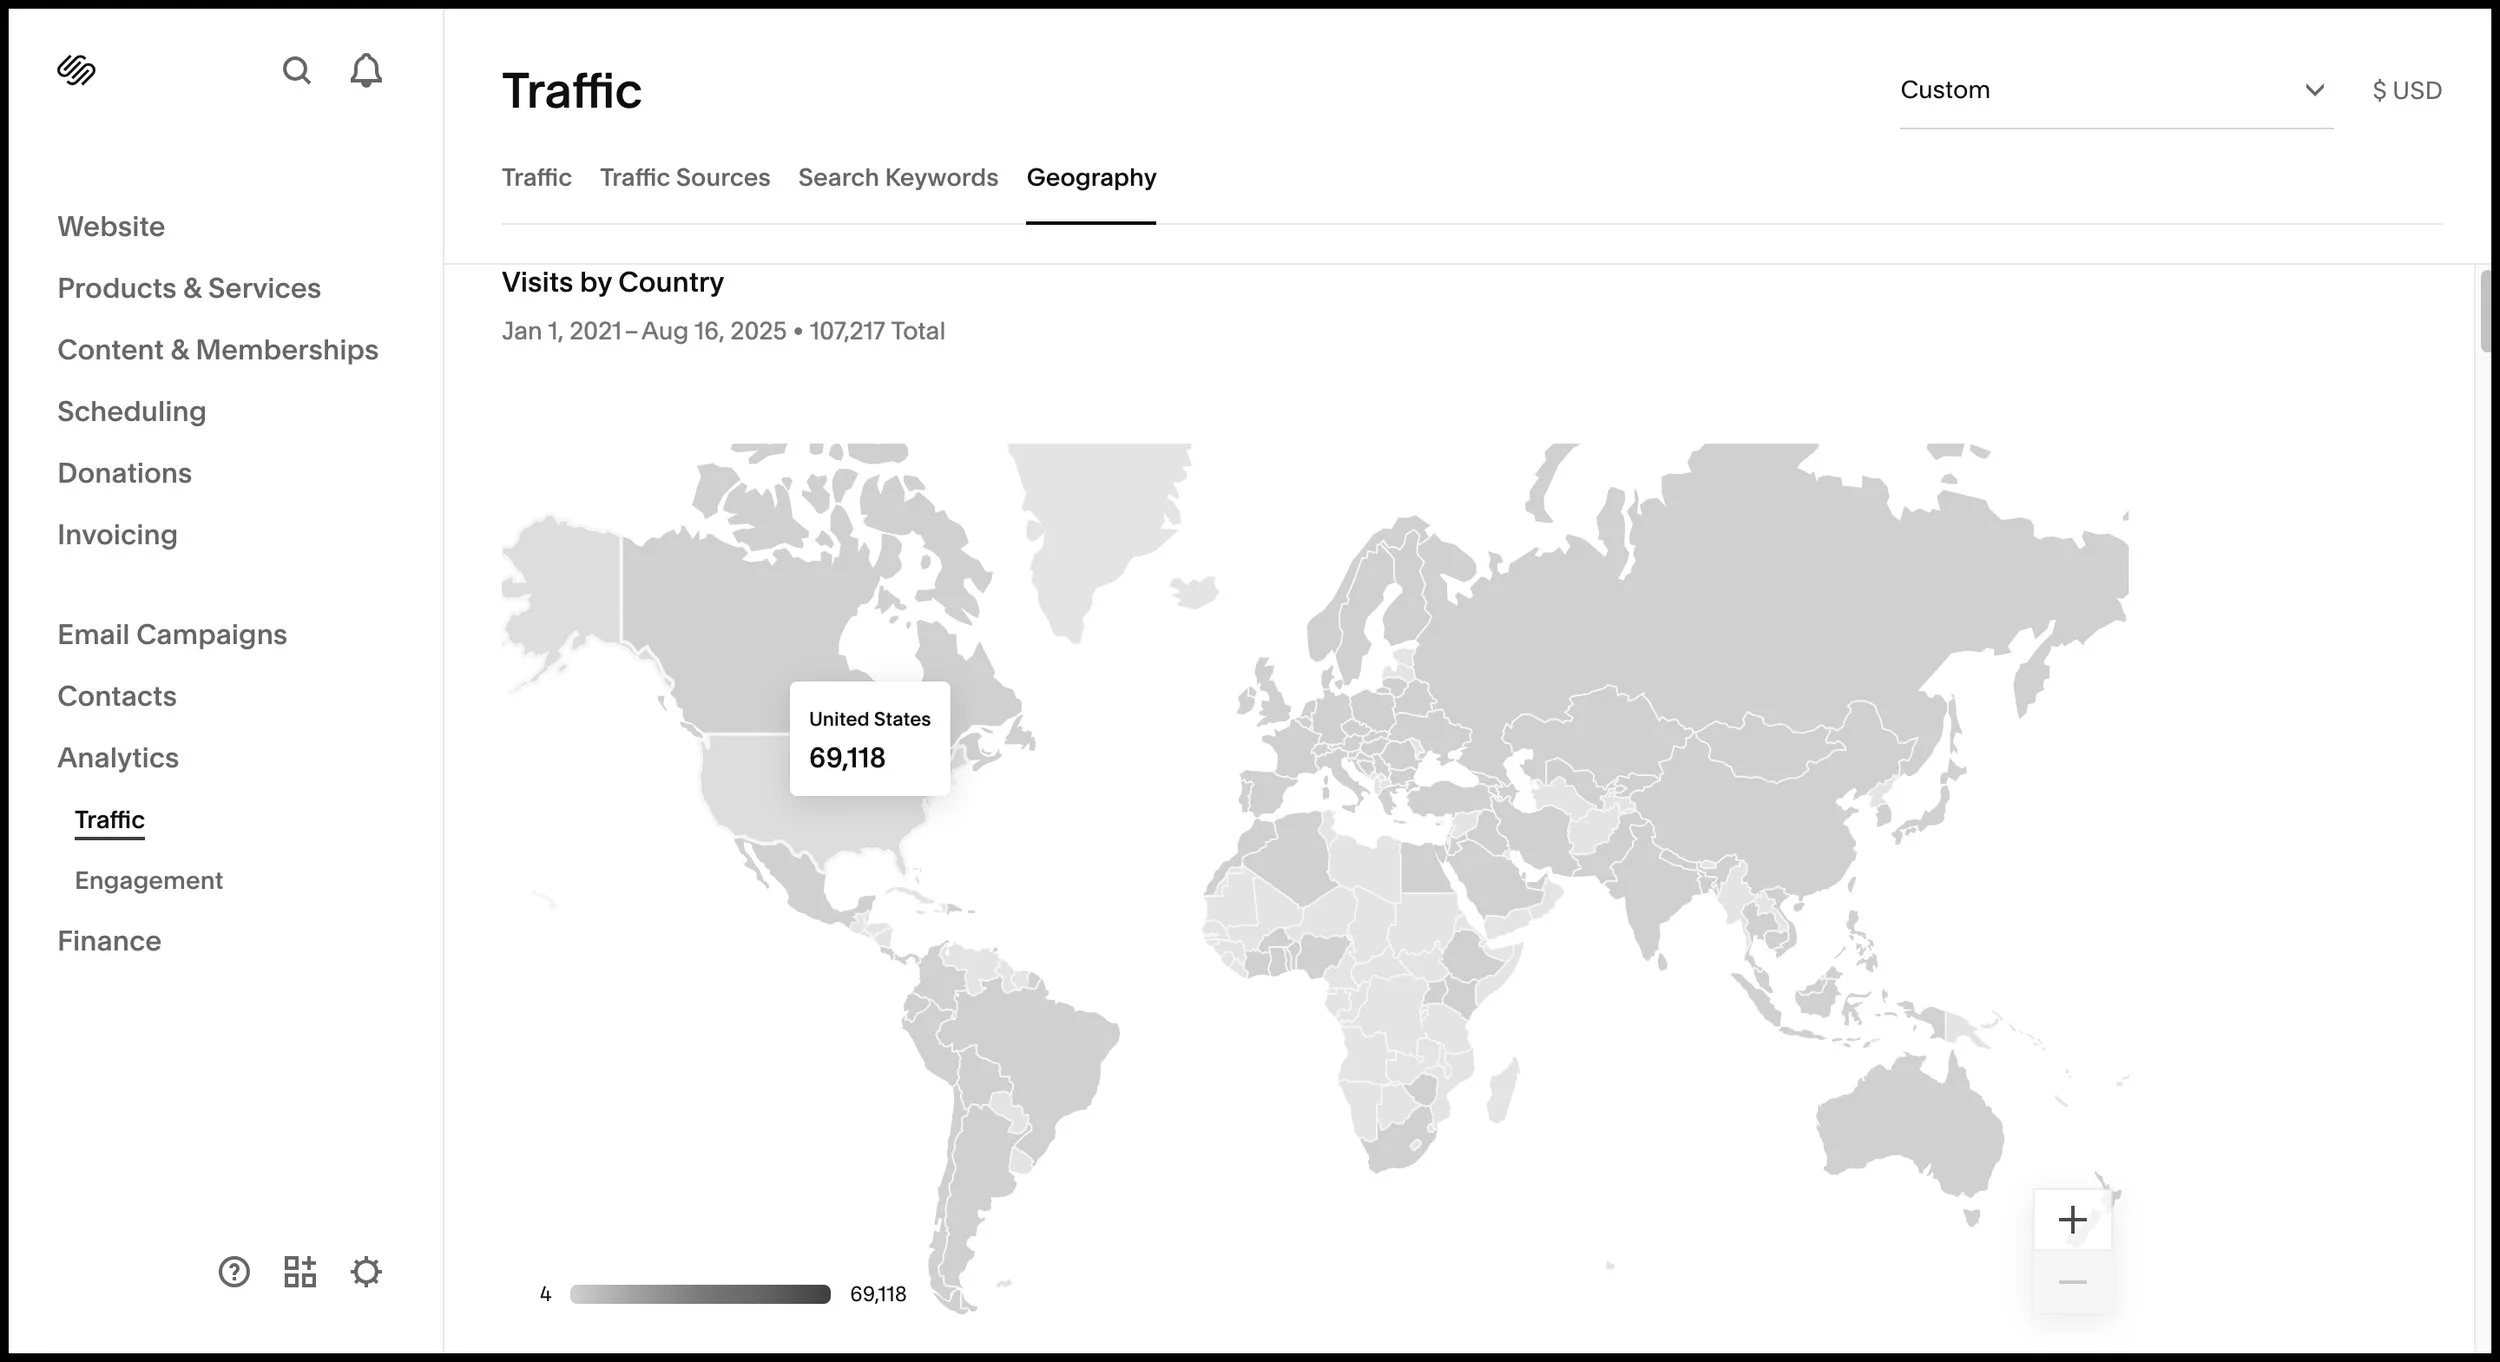This screenshot has width=2500, height=1362.
Task: Open the settings gear icon
Action: click(x=366, y=1272)
